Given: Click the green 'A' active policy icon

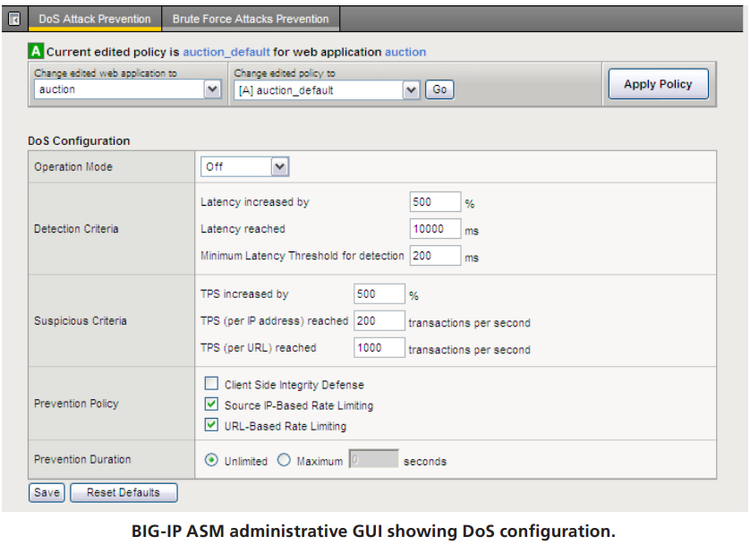Looking at the screenshot, I should pos(36,51).
